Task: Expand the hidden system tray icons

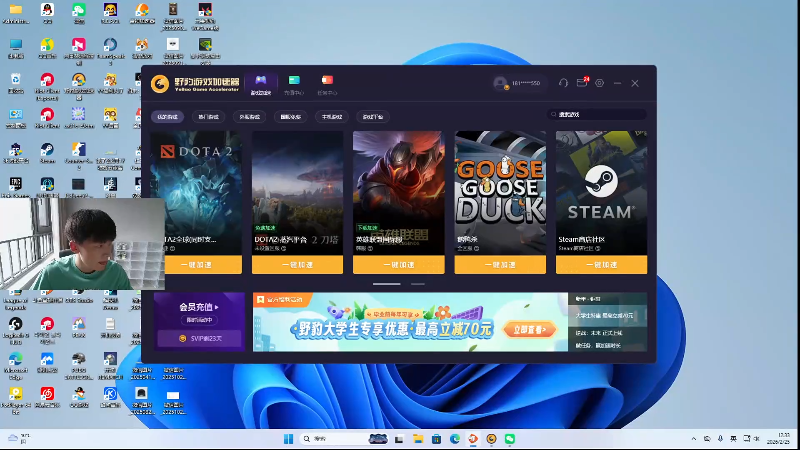Action: (x=693, y=439)
